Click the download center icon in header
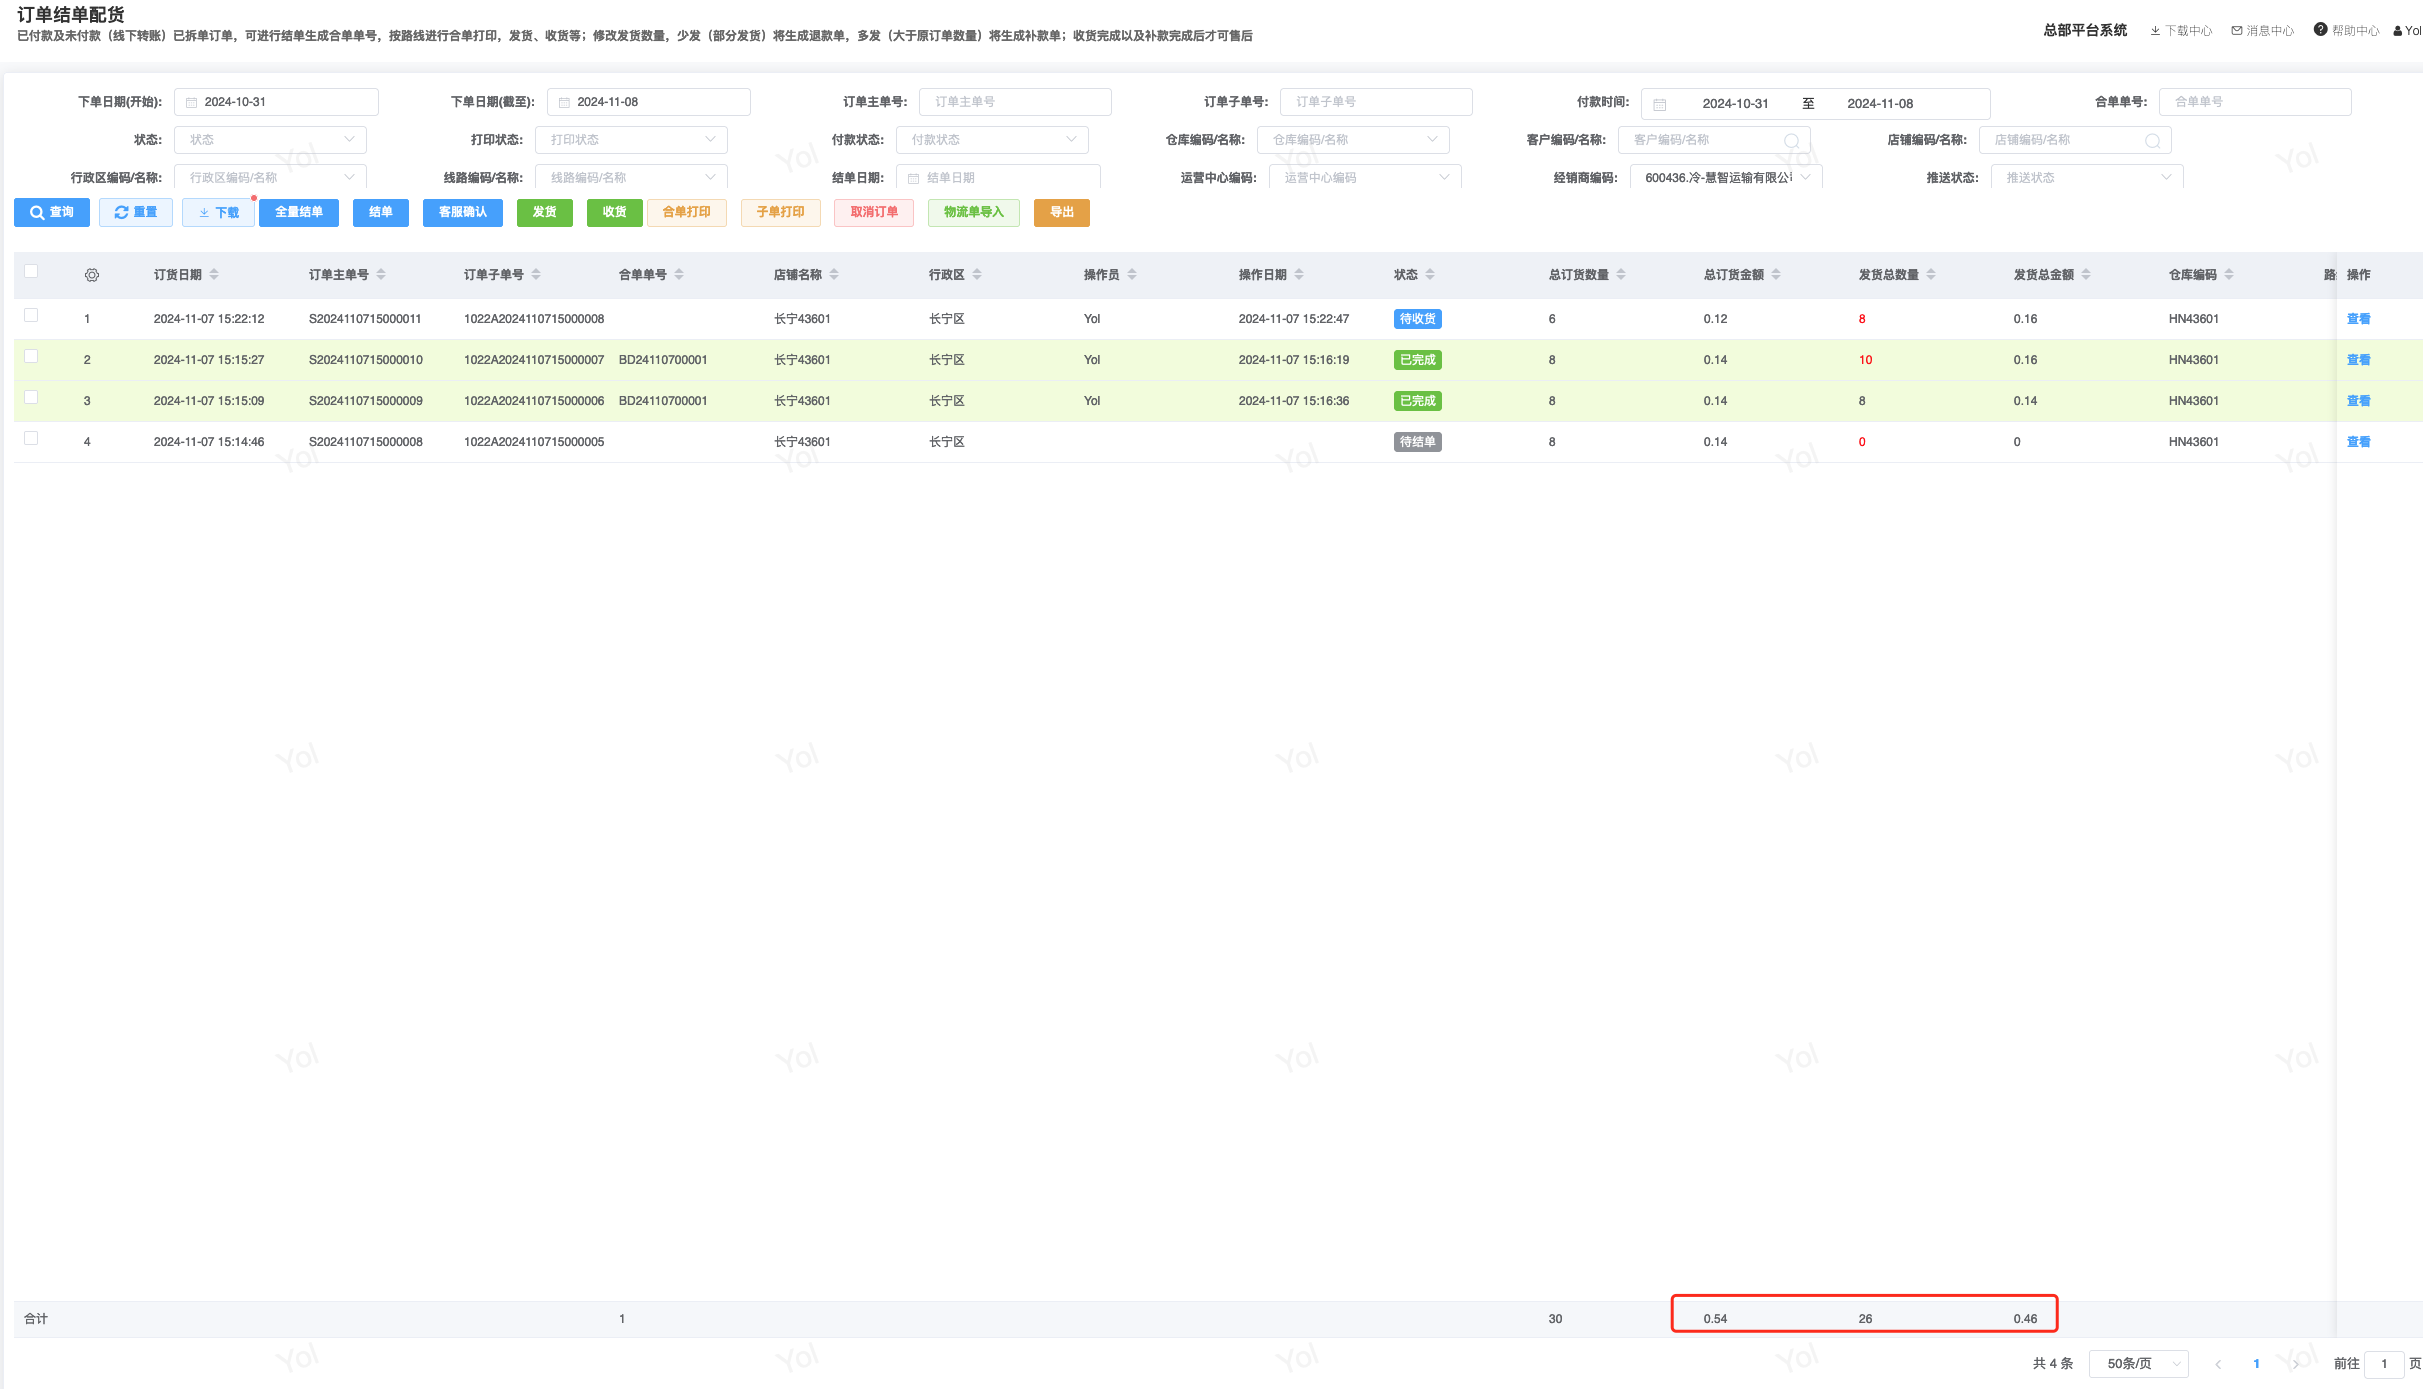Viewport: 2423px width, 1389px height. (2155, 31)
